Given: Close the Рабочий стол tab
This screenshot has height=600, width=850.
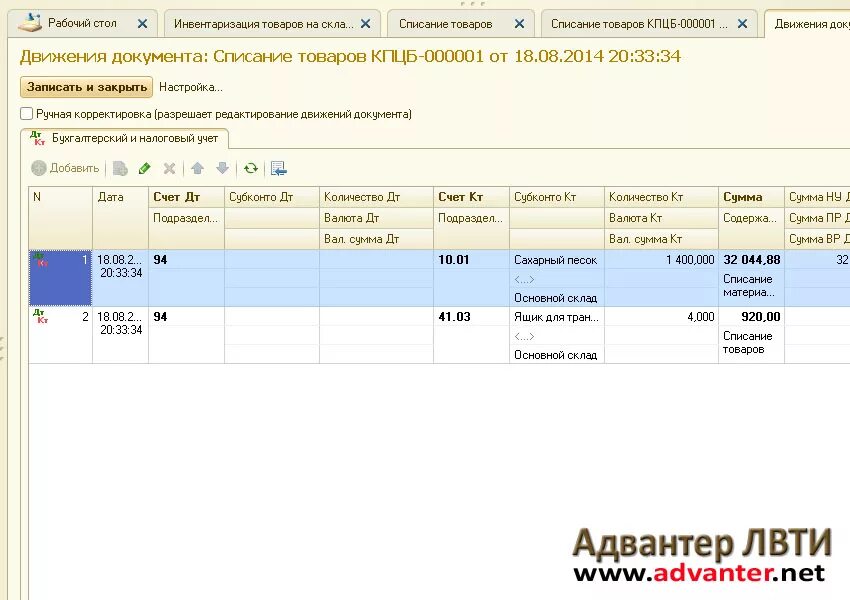Looking at the screenshot, I should click(142, 24).
